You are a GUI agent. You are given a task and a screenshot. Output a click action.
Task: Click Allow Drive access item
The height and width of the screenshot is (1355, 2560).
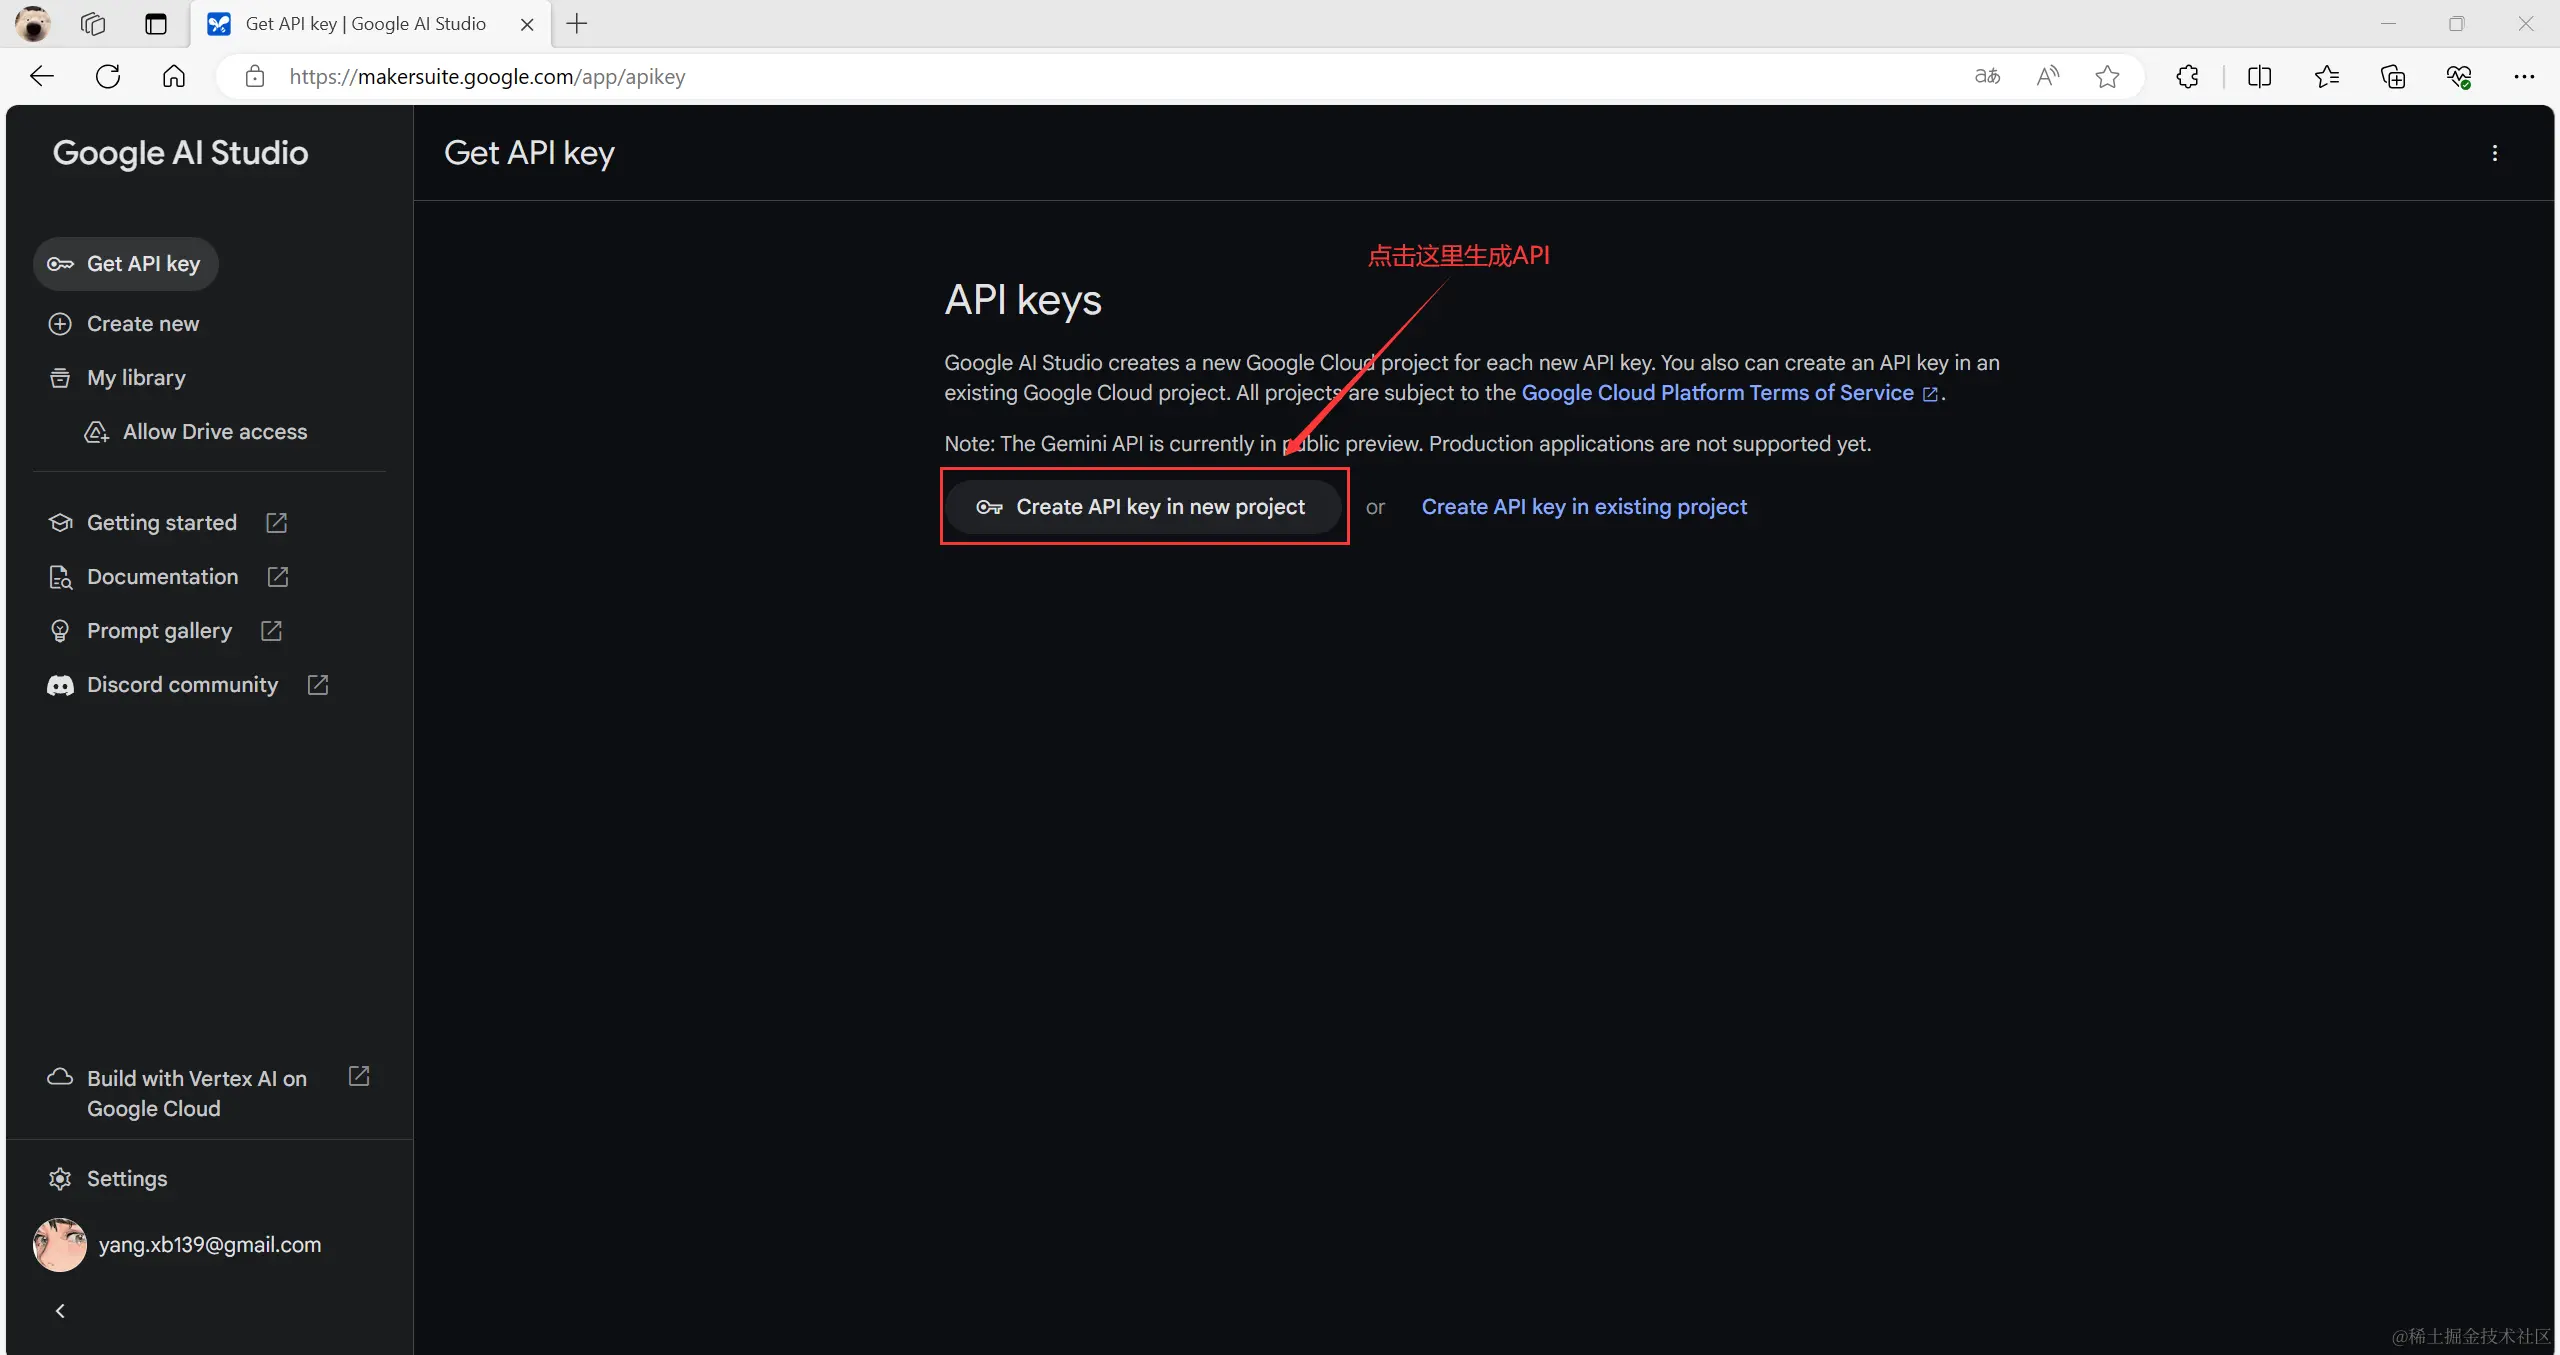coord(214,432)
